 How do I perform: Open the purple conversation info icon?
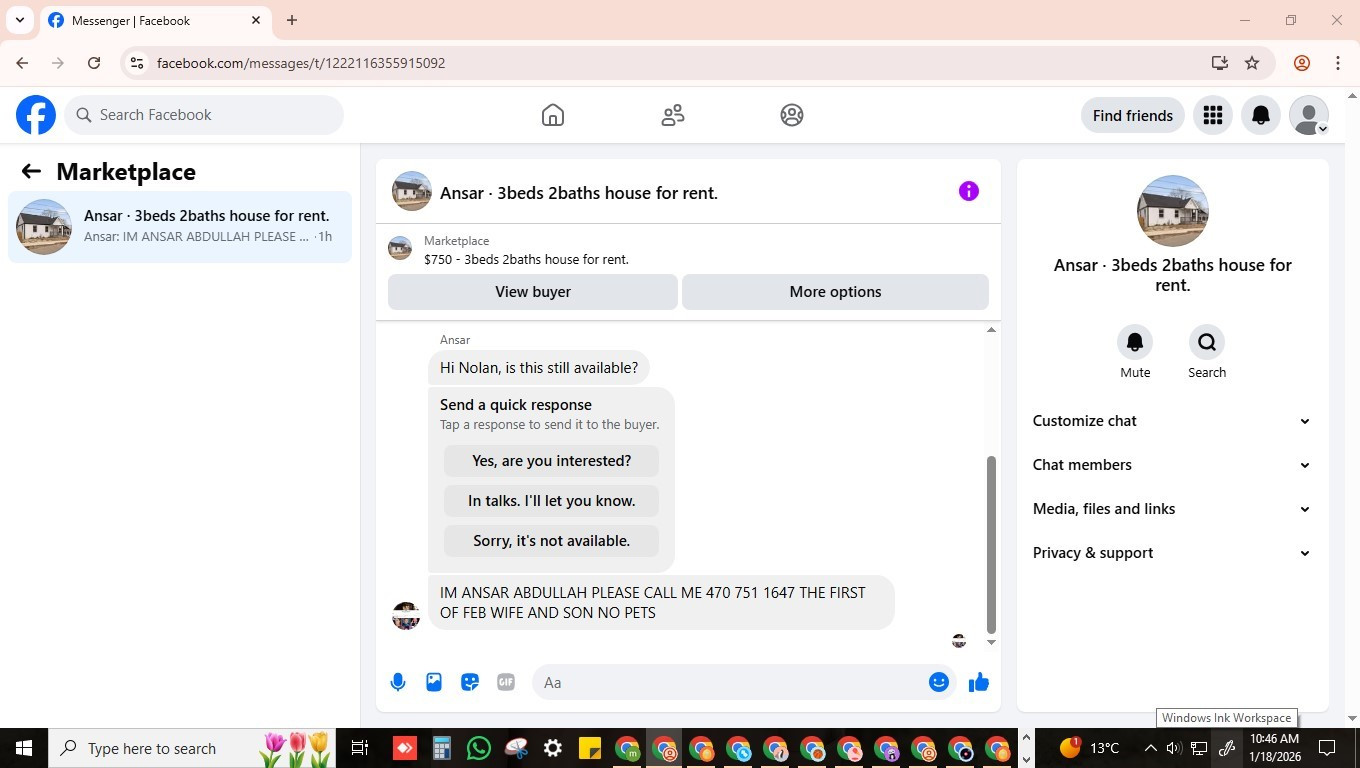point(968,191)
